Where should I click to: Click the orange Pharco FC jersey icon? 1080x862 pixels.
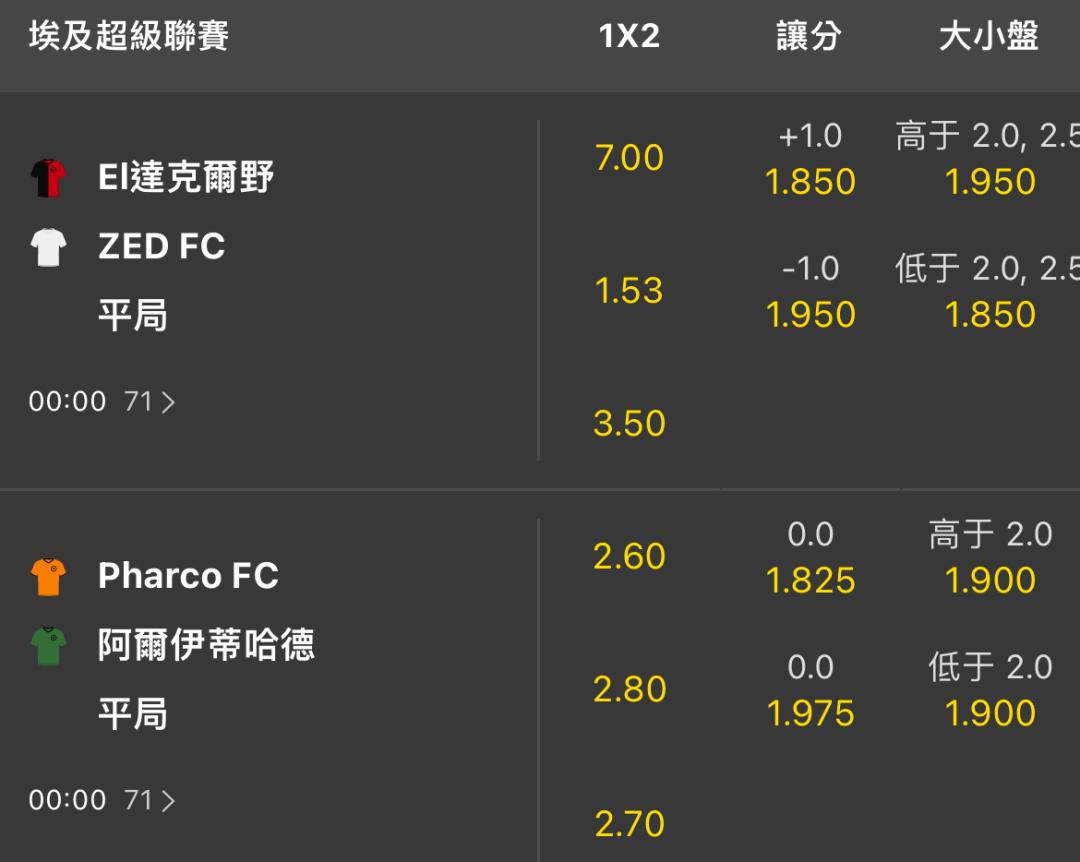pyautogui.click(x=48, y=576)
